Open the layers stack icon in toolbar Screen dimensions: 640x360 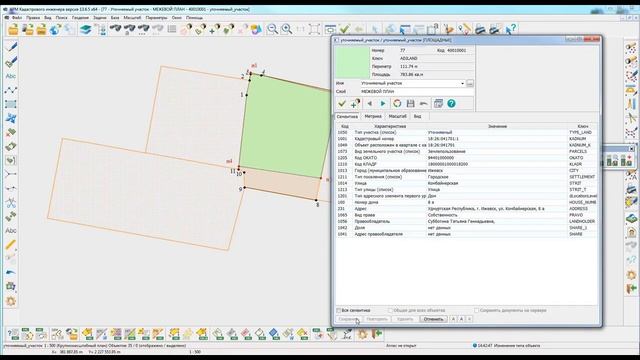tap(85, 29)
